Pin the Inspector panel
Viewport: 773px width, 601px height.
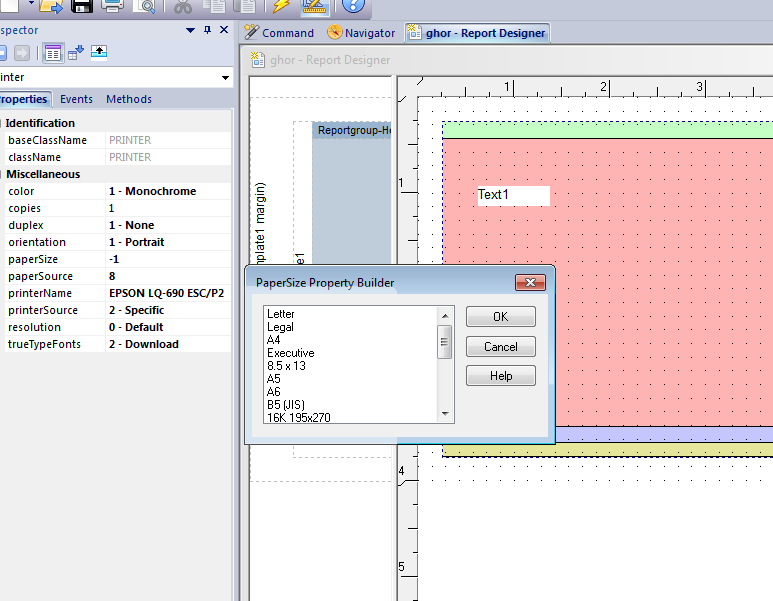click(207, 31)
